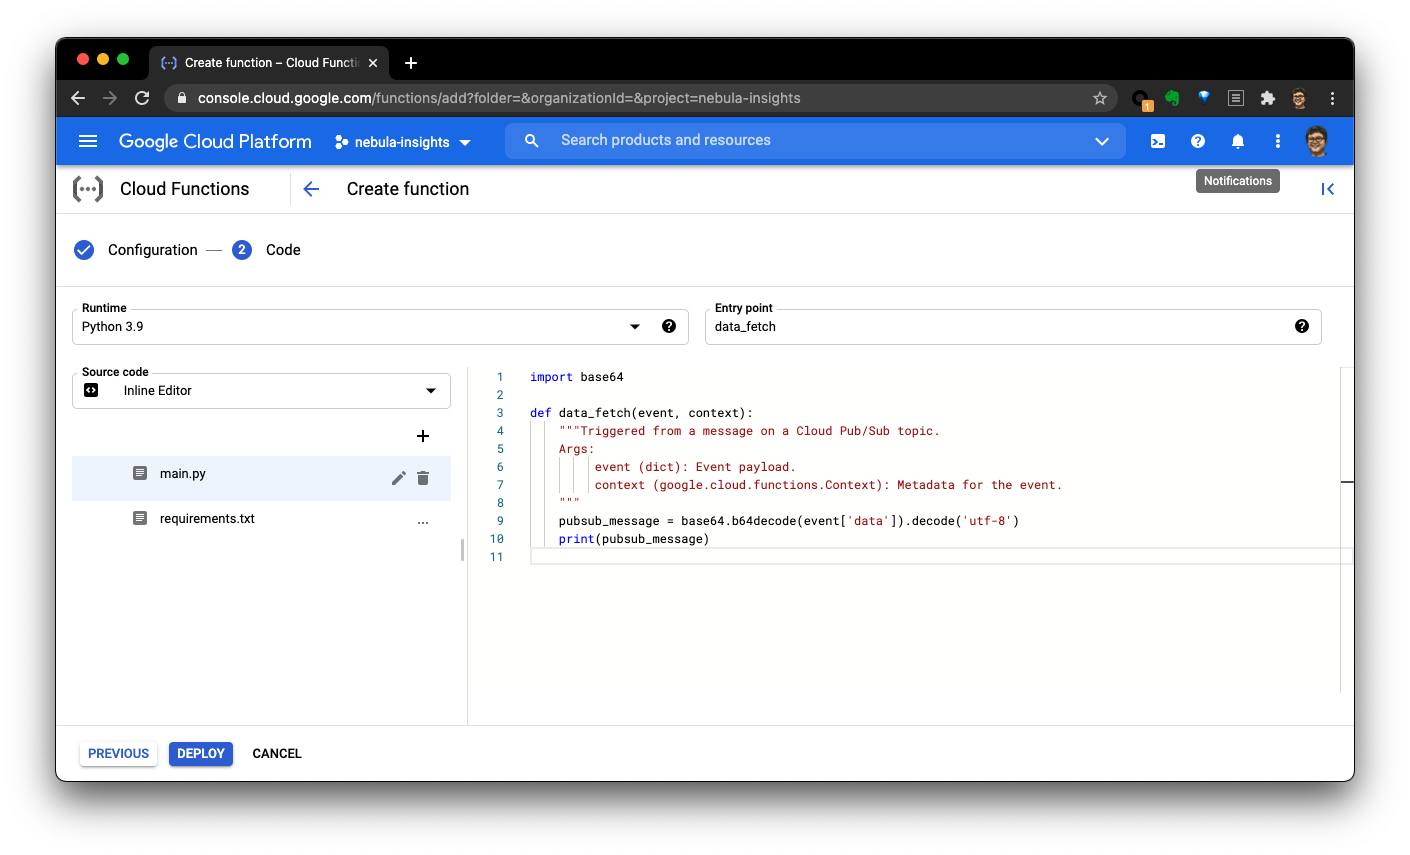This screenshot has width=1410, height=855.
Task: Delete main.py using trash icon
Action: (423, 478)
